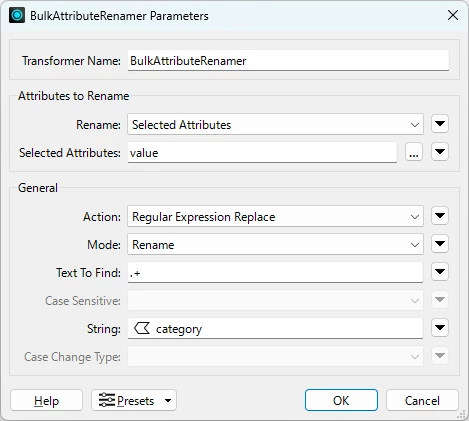
Task: Expand the Rename dropdown showing Selected Attributes
Action: 275,124
